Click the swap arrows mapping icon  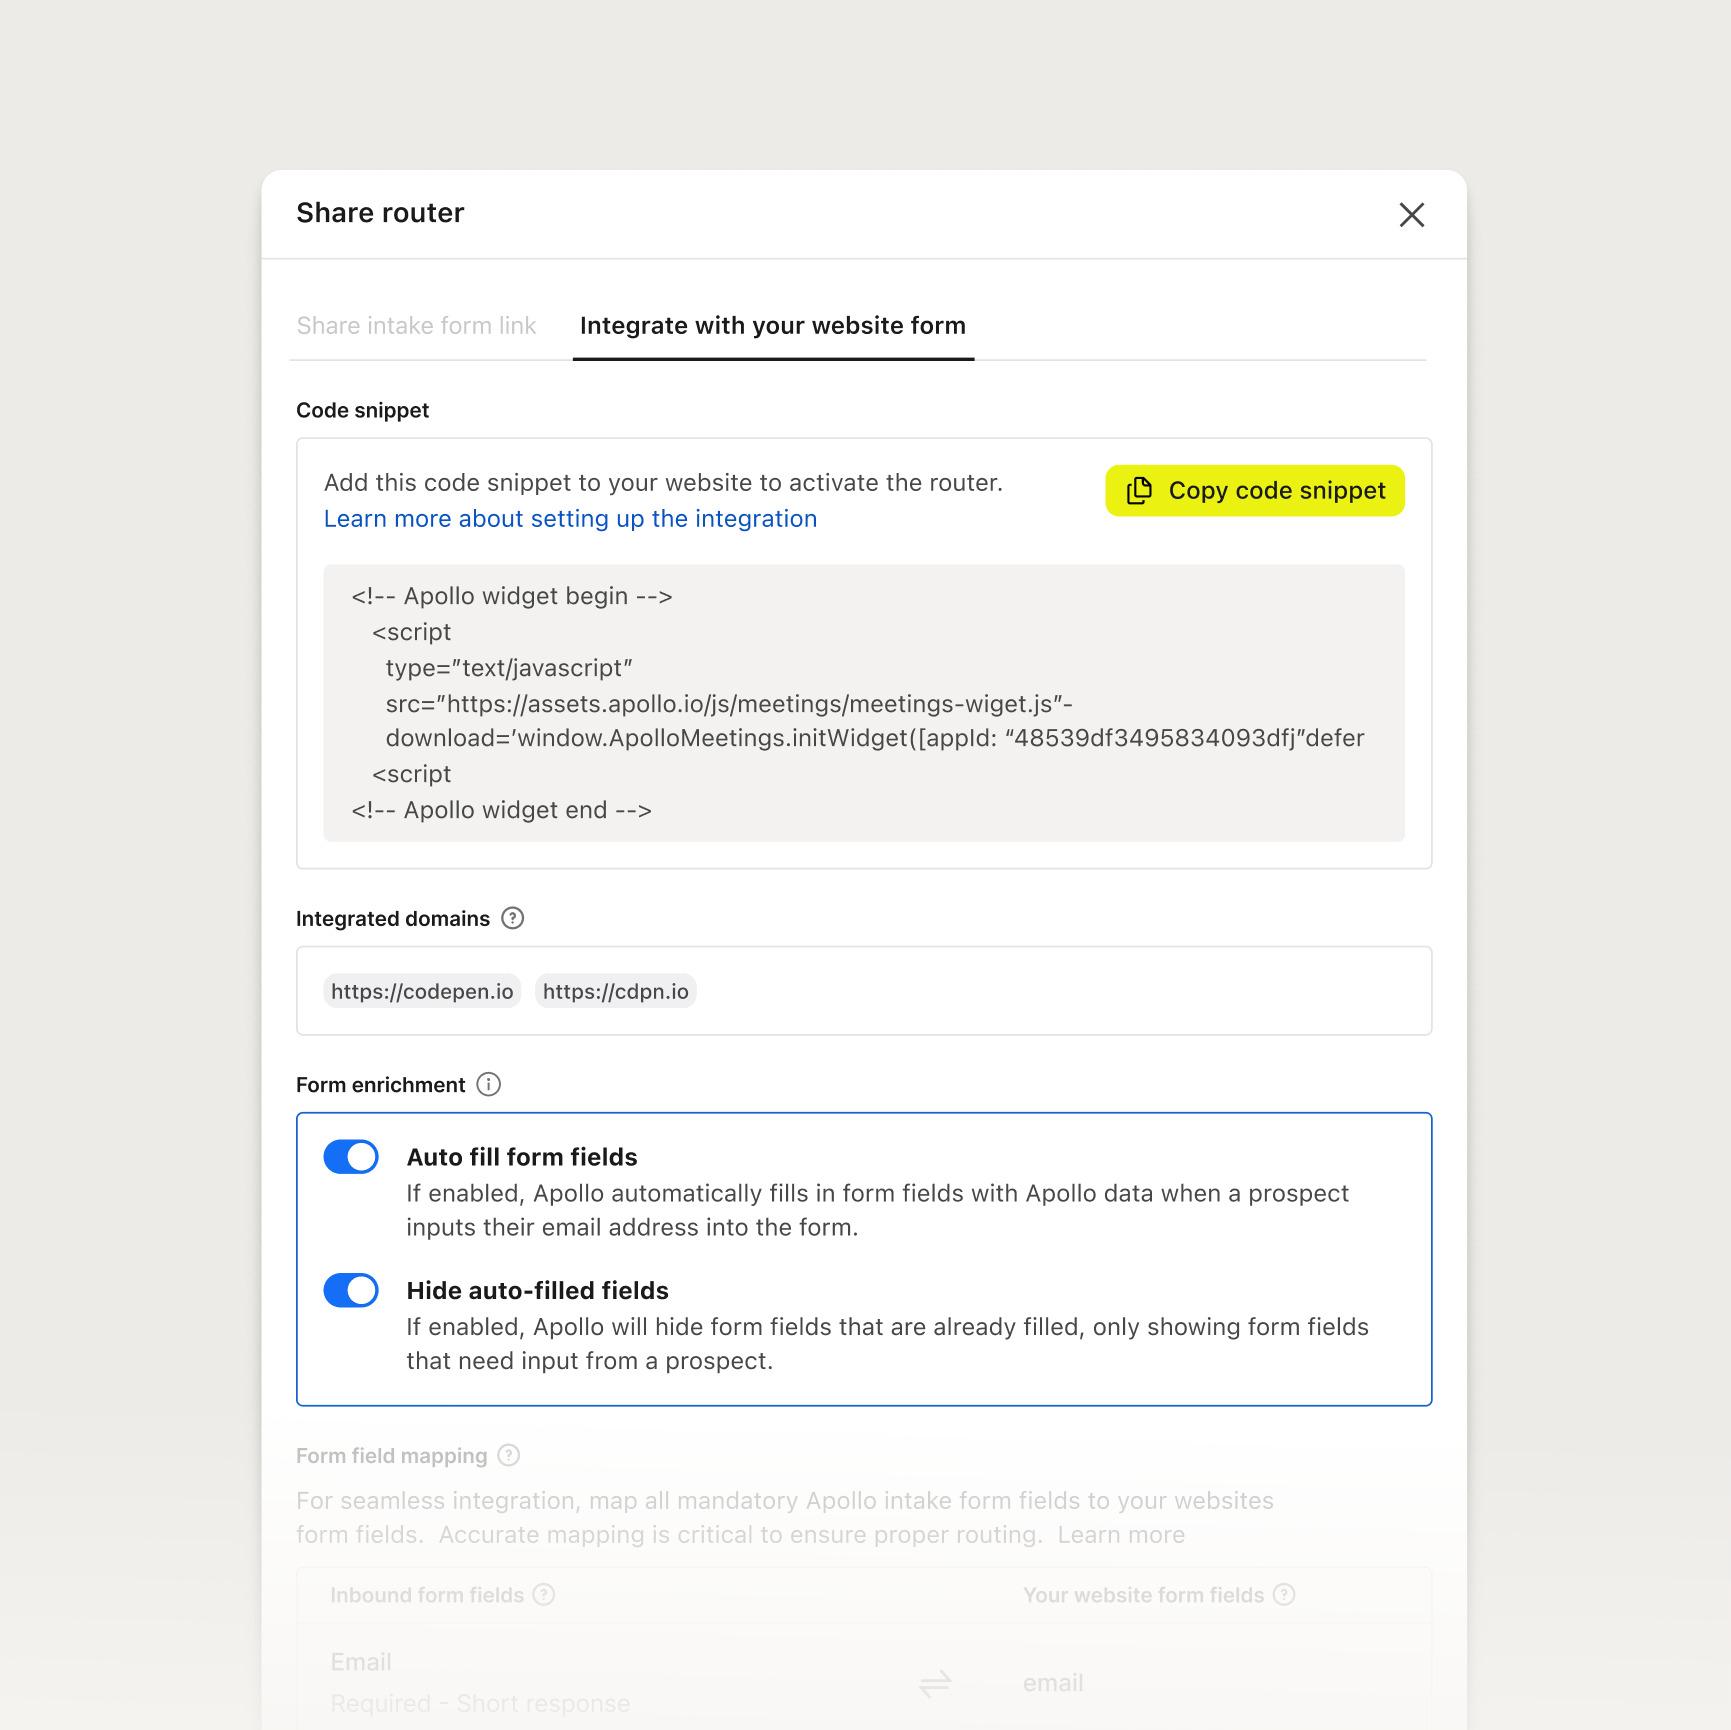click(934, 1684)
